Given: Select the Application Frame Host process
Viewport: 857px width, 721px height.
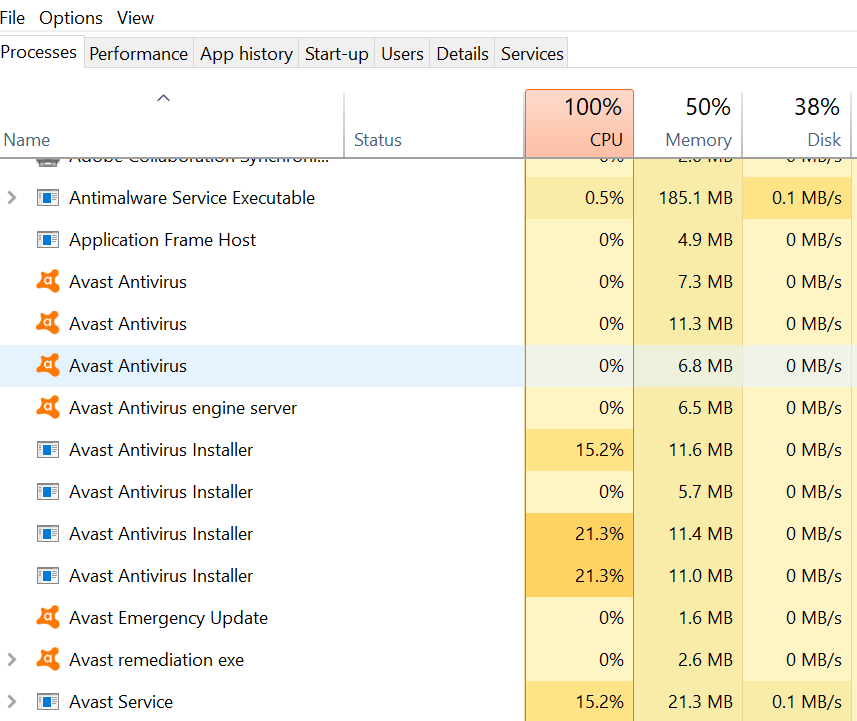Looking at the screenshot, I should (162, 240).
